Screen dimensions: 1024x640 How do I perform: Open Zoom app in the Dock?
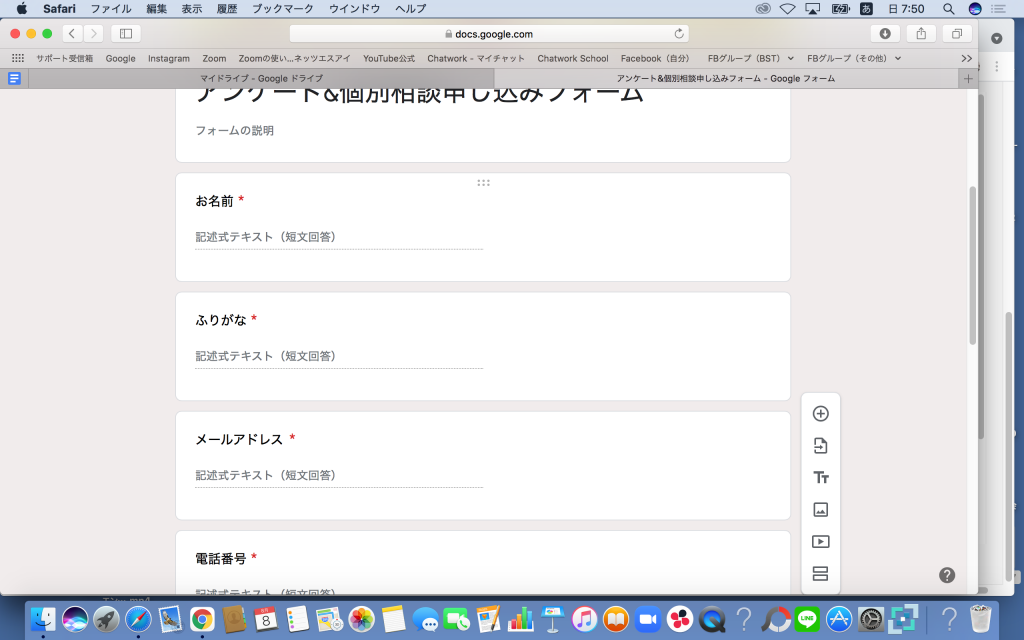648,618
